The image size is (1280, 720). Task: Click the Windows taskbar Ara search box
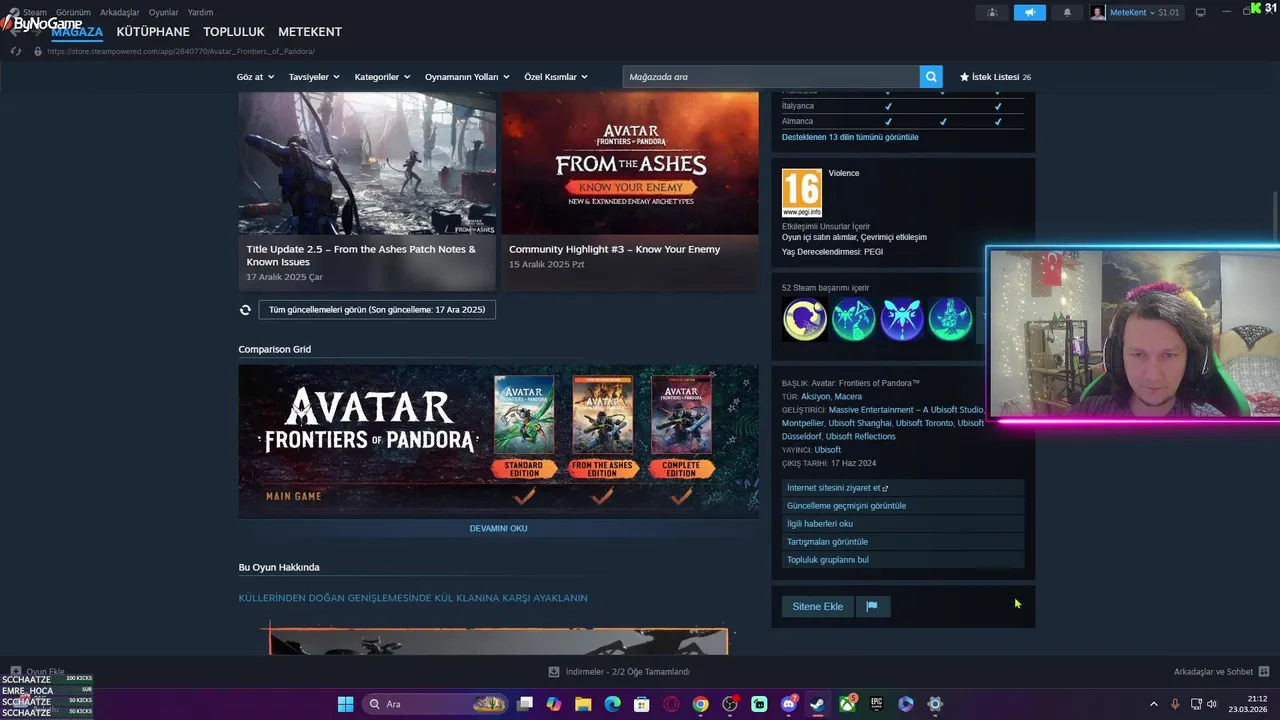pos(434,704)
